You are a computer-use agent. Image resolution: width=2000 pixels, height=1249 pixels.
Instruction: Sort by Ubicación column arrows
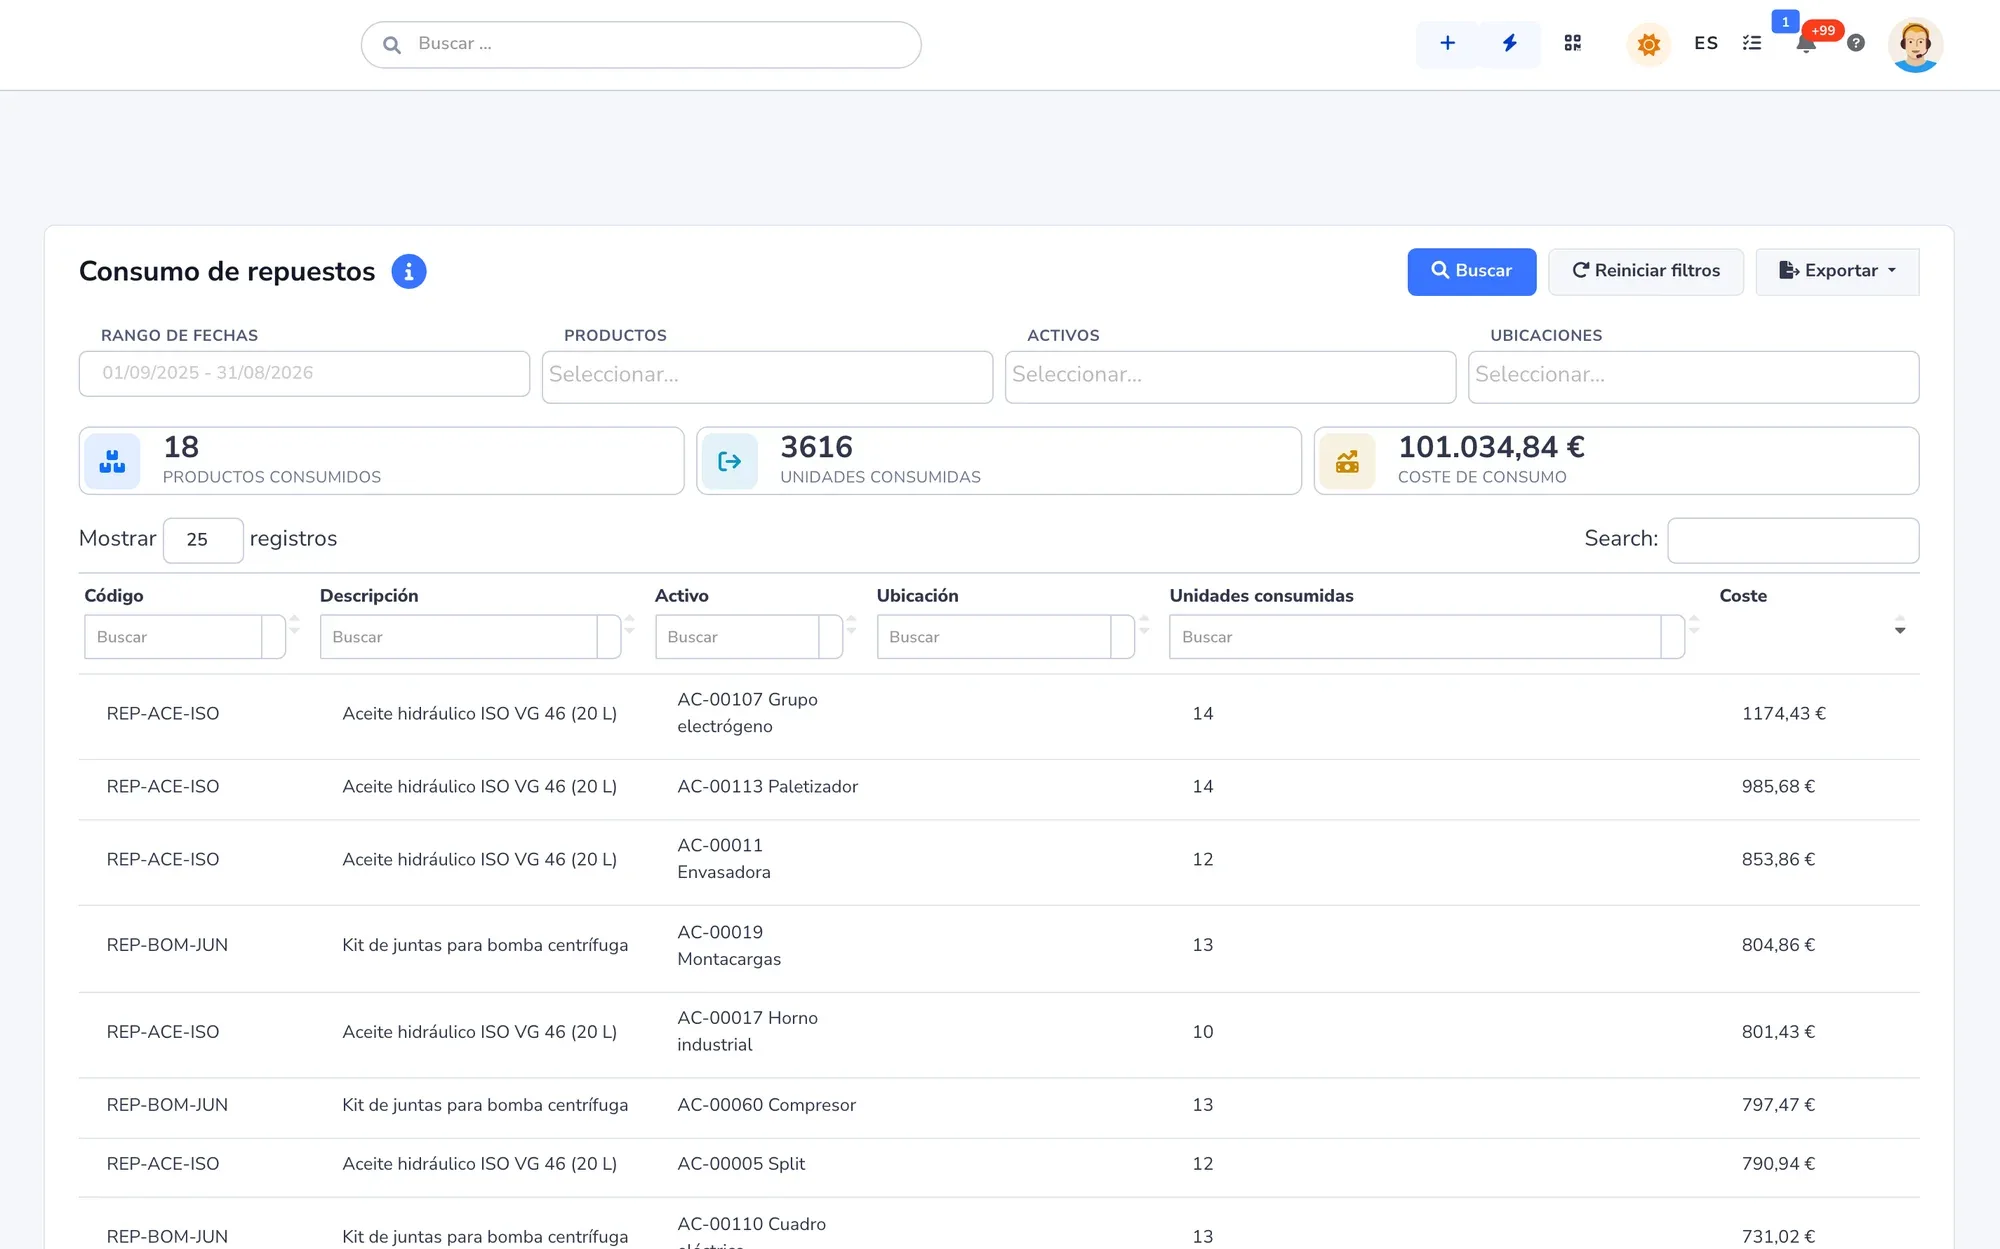click(1144, 625)
